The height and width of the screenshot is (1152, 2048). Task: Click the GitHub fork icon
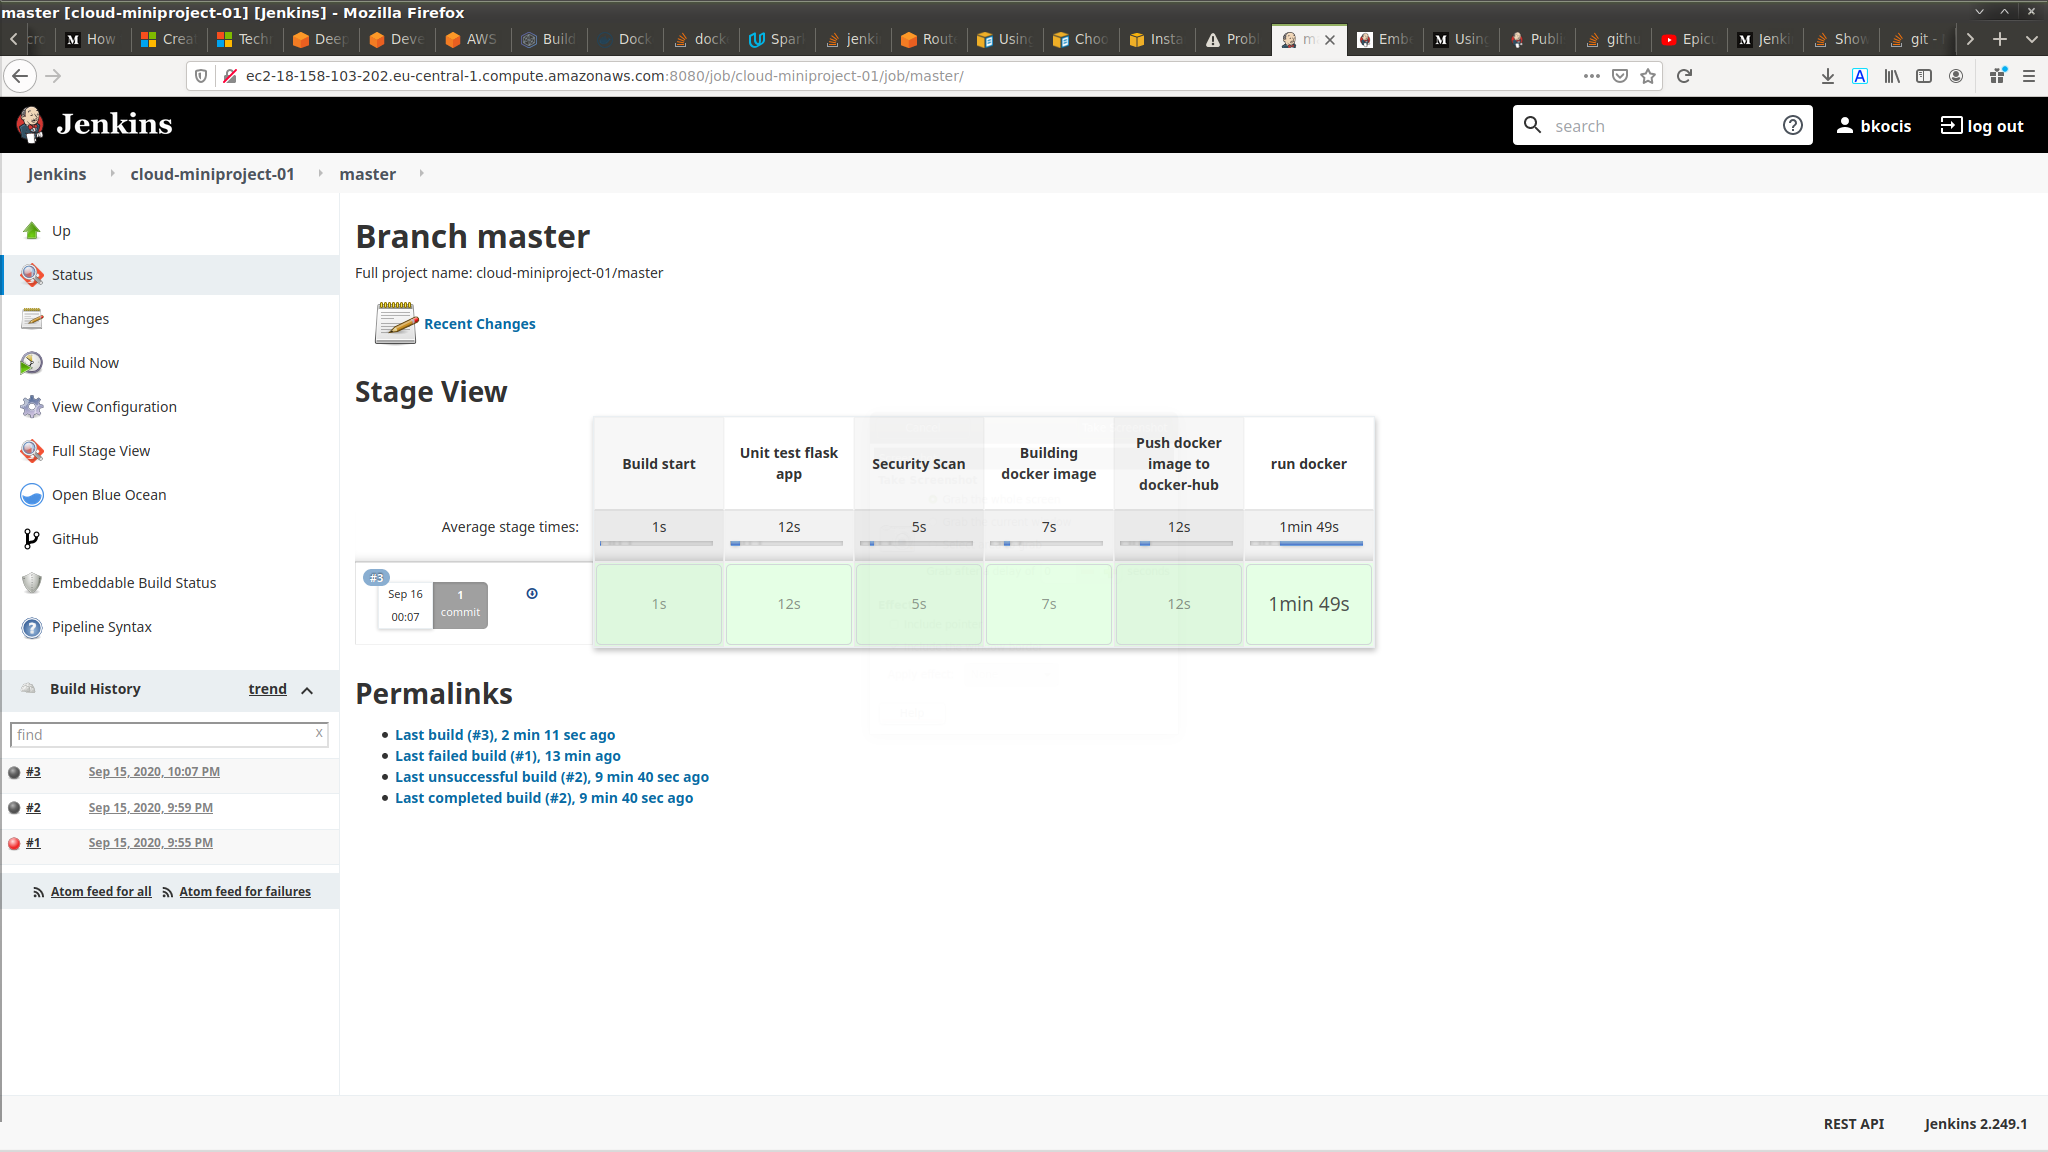click(32, 539)
